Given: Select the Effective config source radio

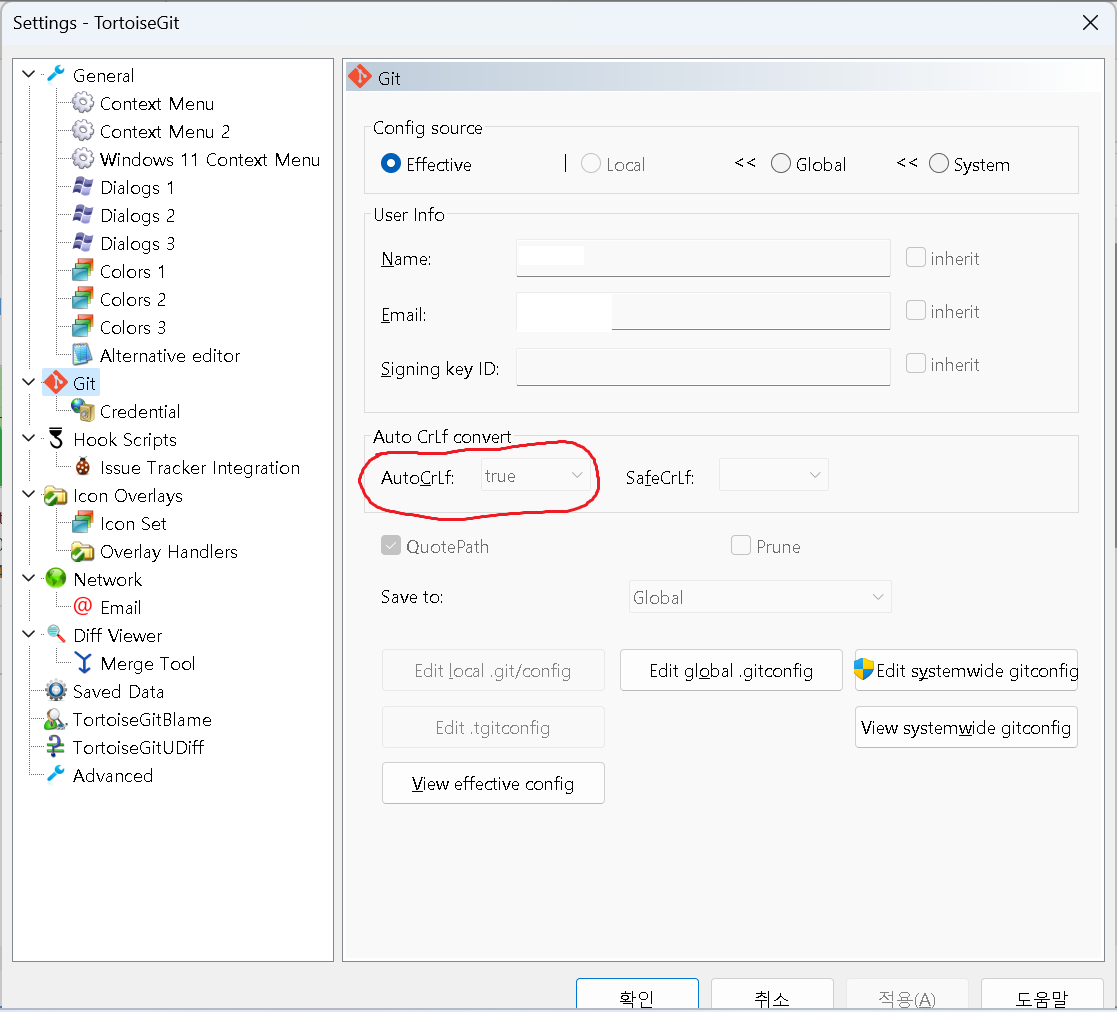Looking at the screenshot, I should pyautogui.click(x=390, y=164).
